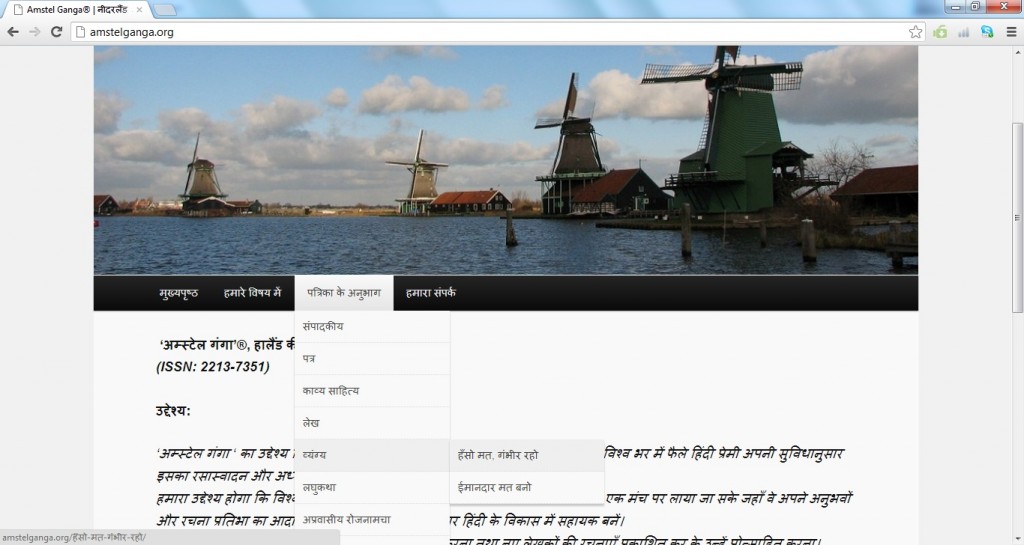
Task: Click the browser Forward arrow
Action: [35, 32]
